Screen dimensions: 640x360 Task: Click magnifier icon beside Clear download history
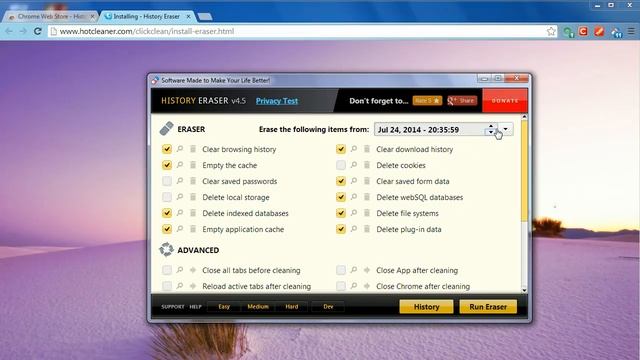pyautogui.click(x=354, y=149)
